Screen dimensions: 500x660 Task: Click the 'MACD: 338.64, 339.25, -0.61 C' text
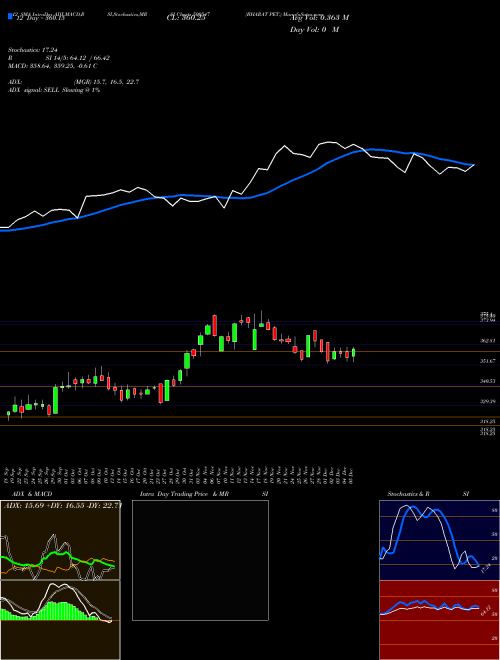click(53, 66)
